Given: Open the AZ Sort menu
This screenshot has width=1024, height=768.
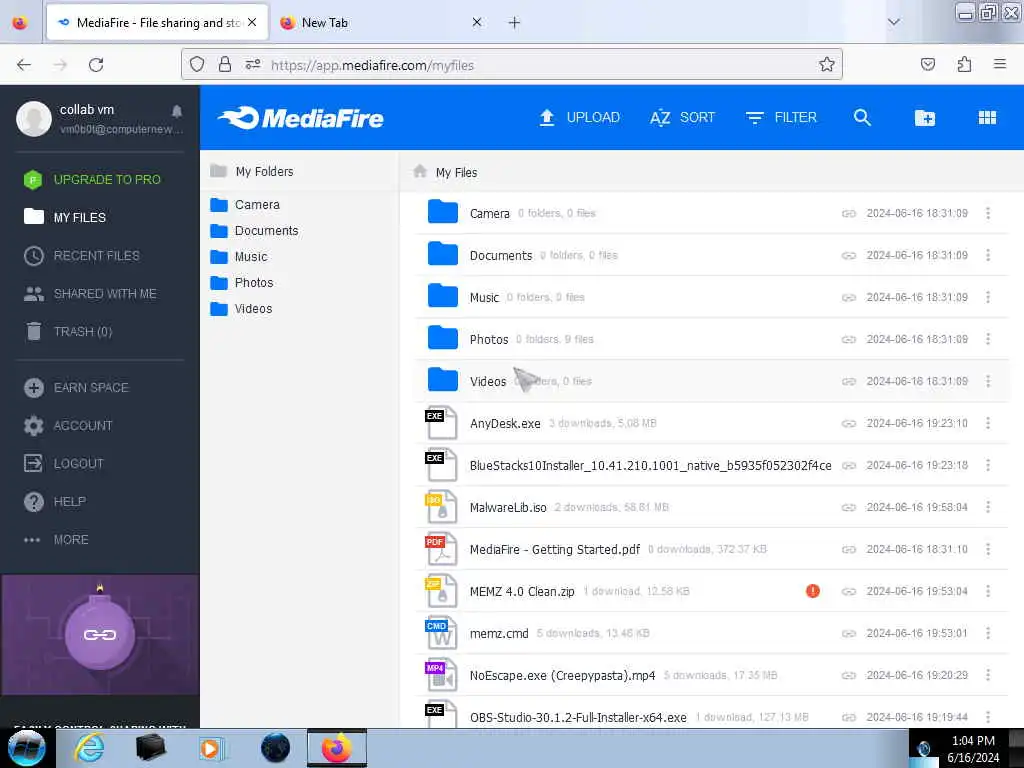Looking at the screenshot, I should click(x=682, y=118).
